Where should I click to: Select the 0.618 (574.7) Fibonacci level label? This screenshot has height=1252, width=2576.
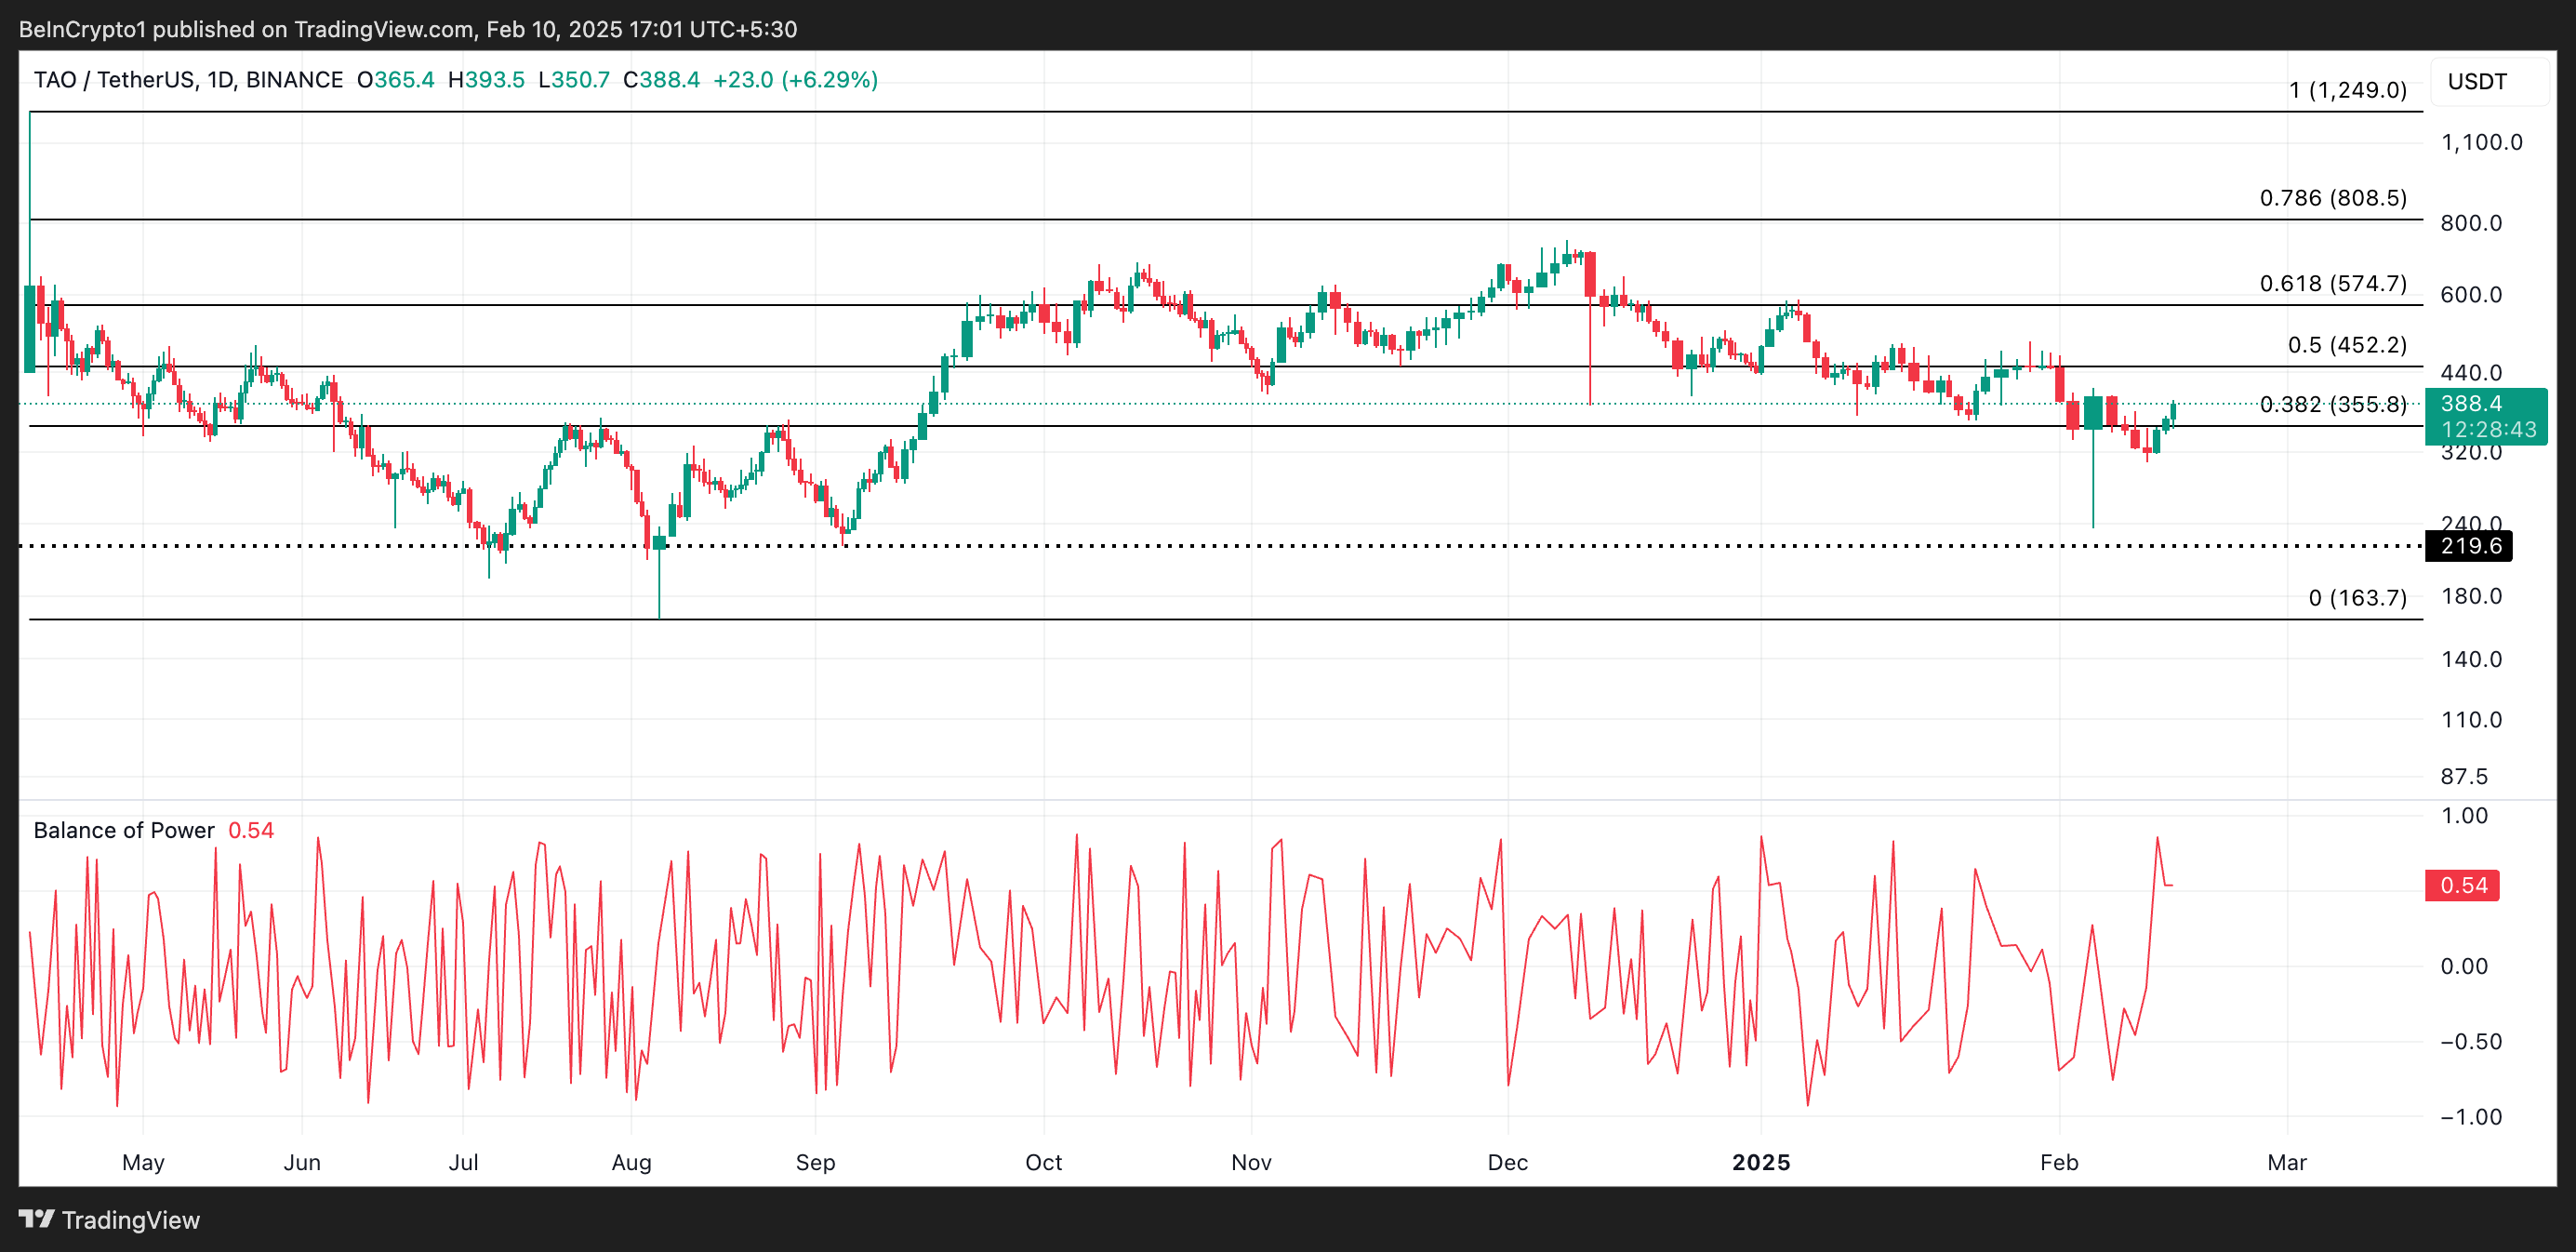click(x=2332, y=284)
